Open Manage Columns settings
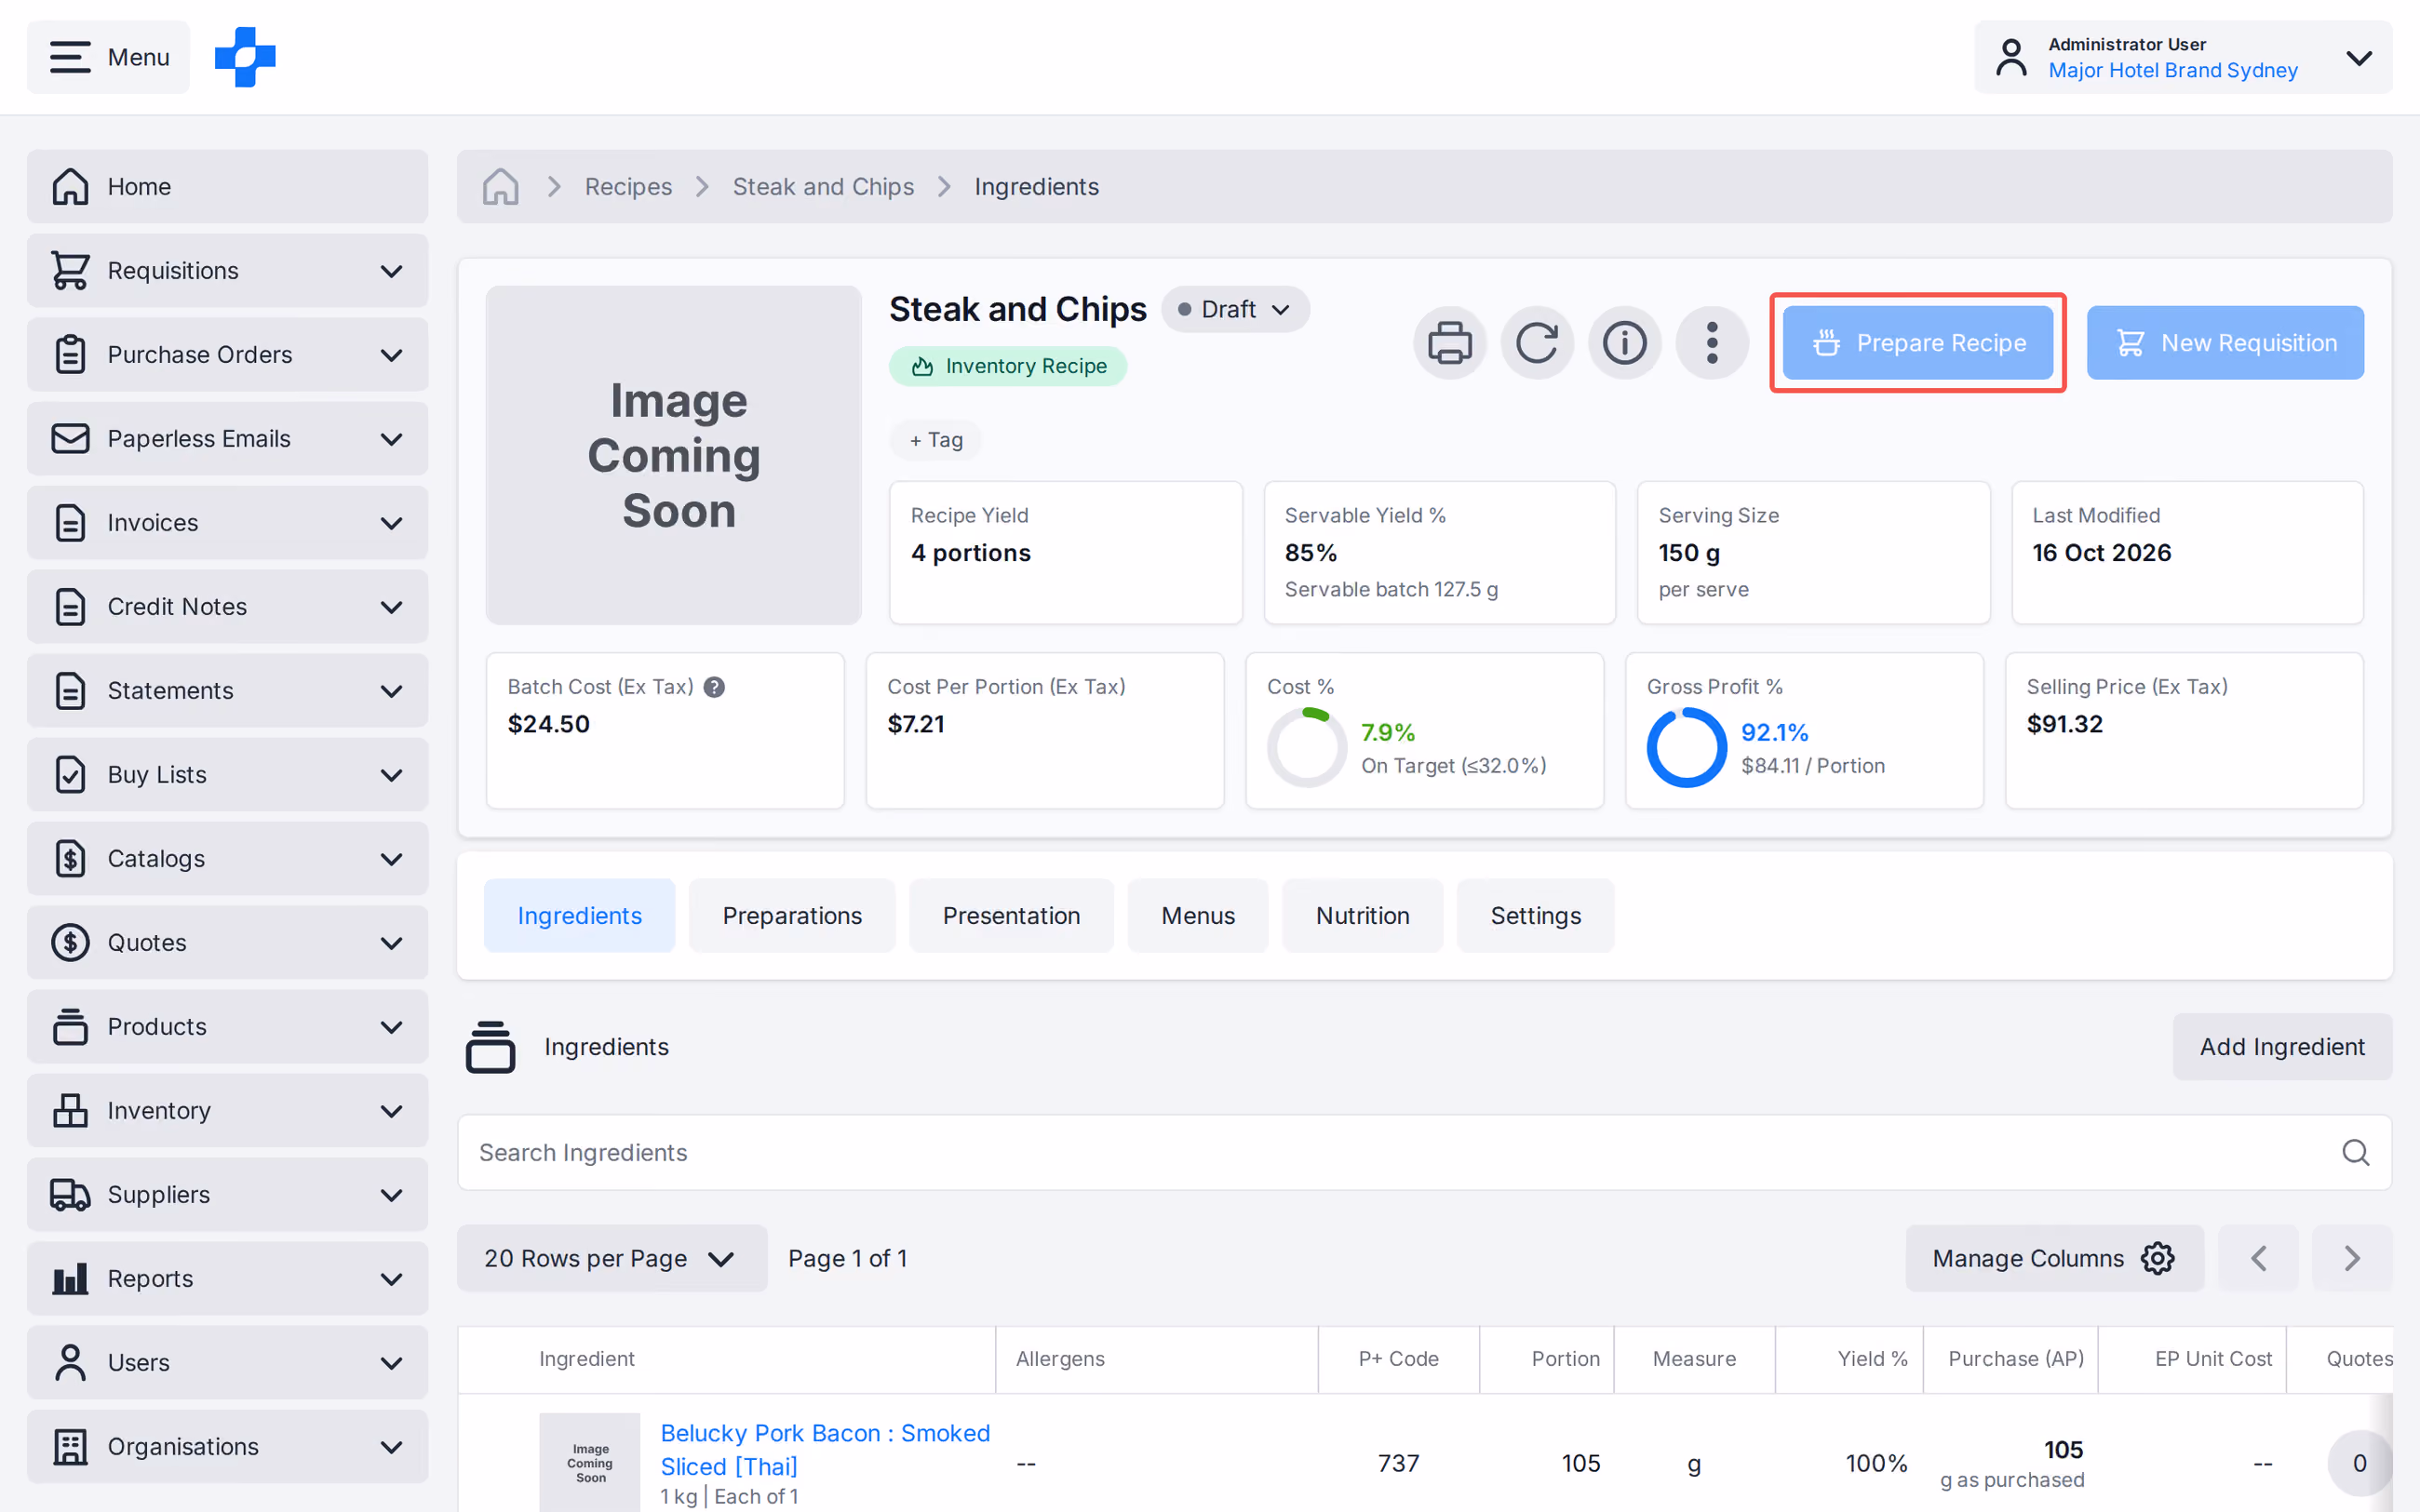 [2054, 1258]
